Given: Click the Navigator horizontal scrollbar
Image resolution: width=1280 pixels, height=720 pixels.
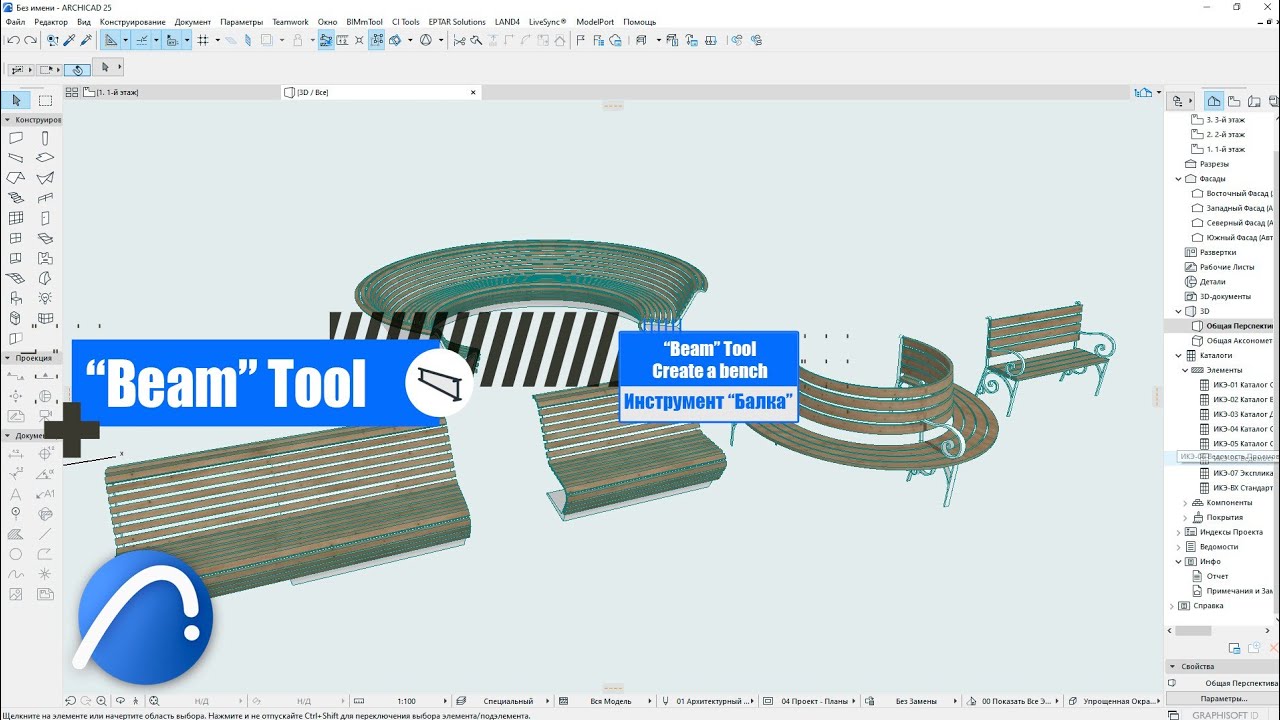Looking at the screenshot, I should pyautogui.click(x=1193, y=631).
